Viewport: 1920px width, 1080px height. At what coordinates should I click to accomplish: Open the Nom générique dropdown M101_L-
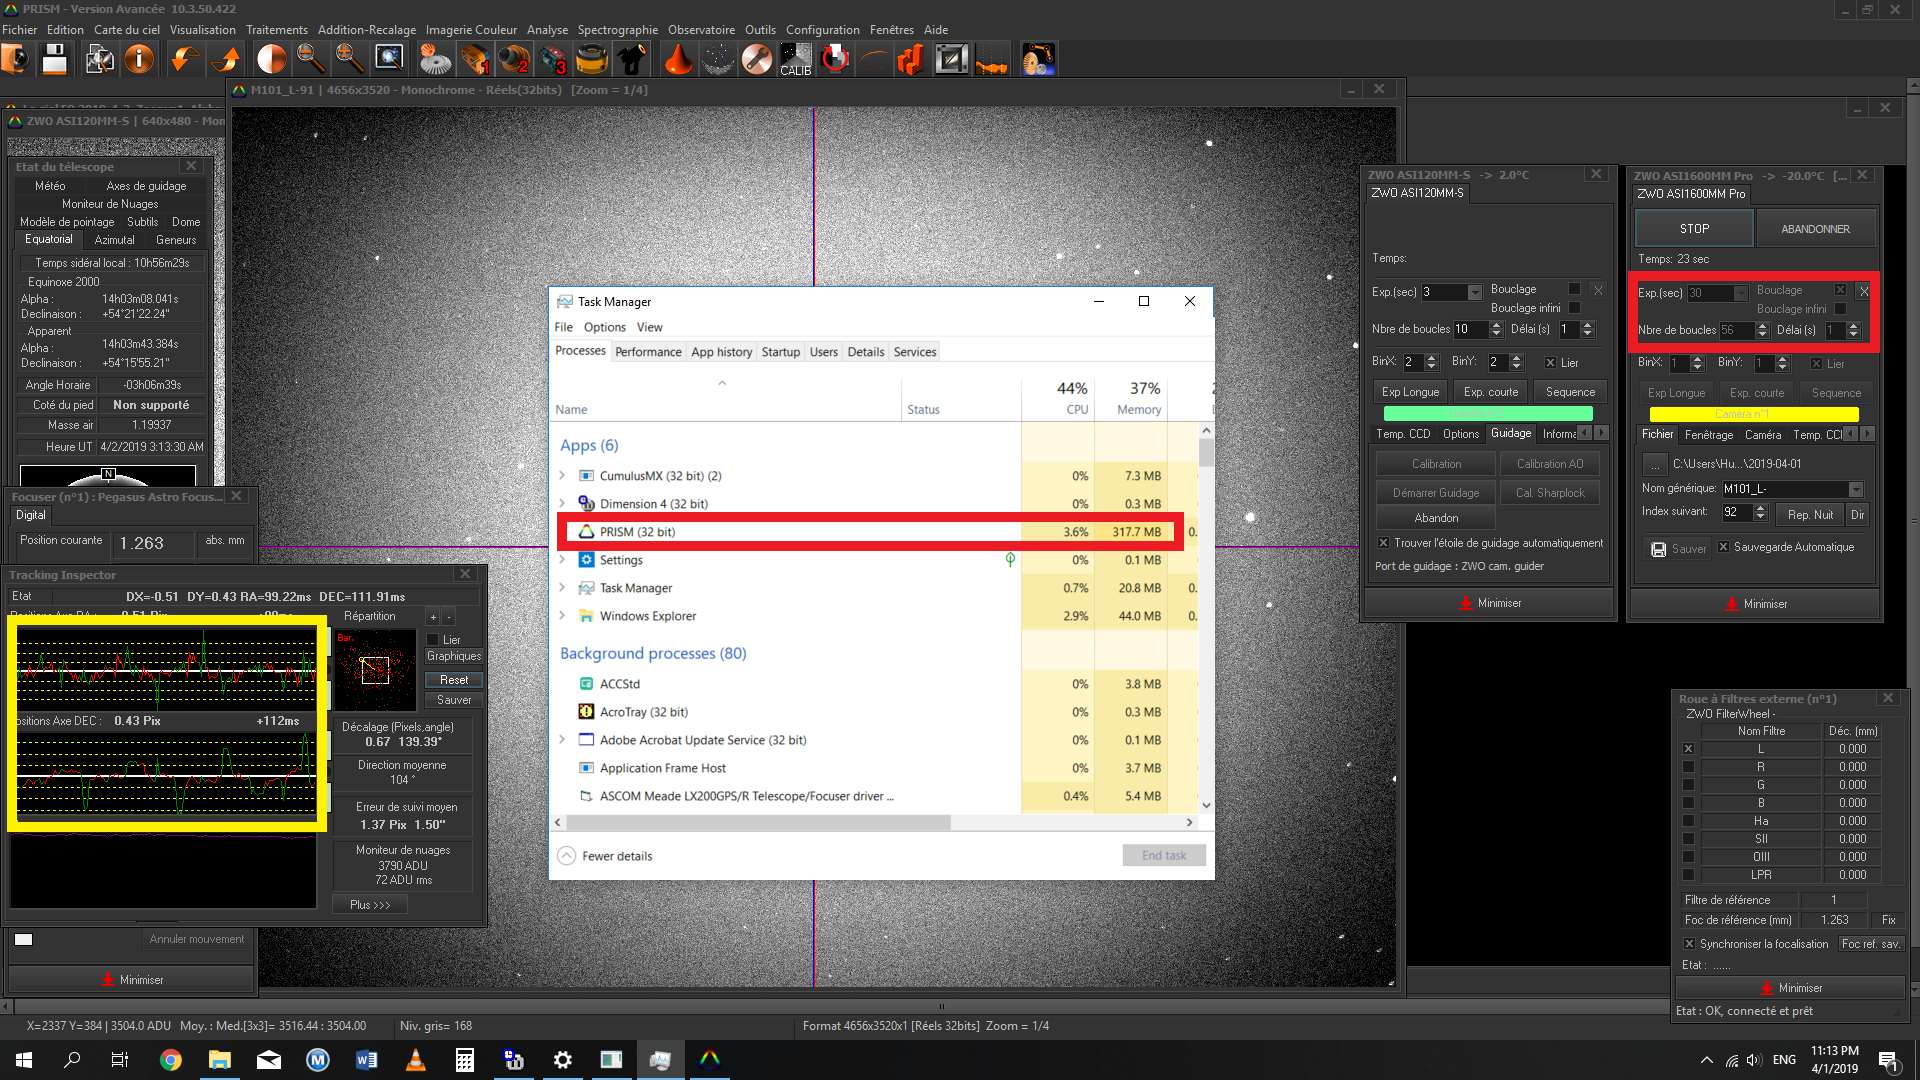click(x=1856, y=489)
